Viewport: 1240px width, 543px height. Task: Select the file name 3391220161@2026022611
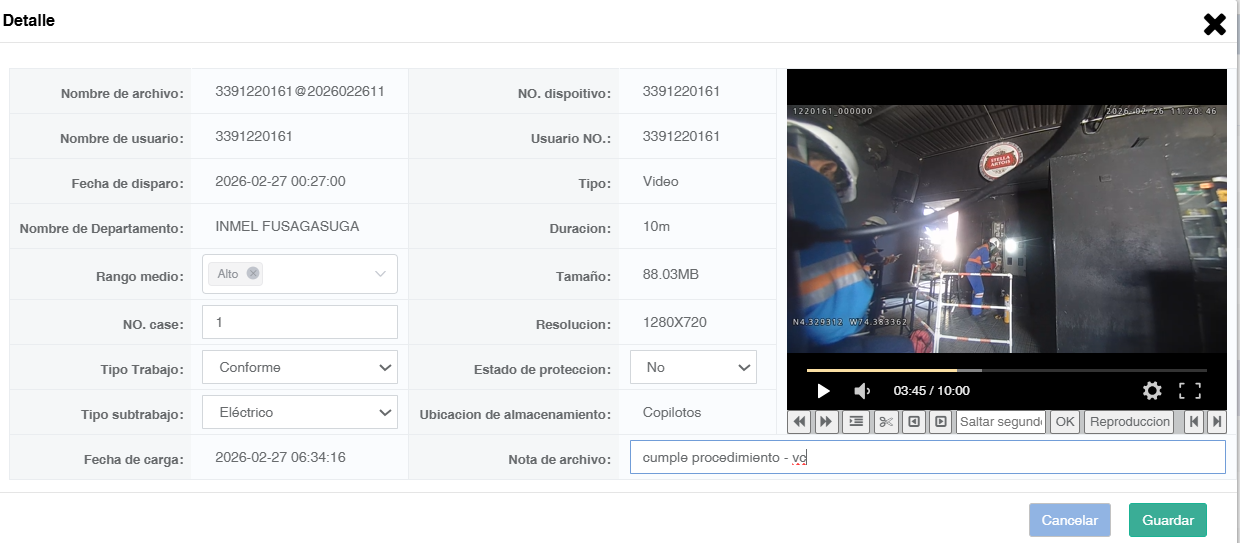pos(300,91)
